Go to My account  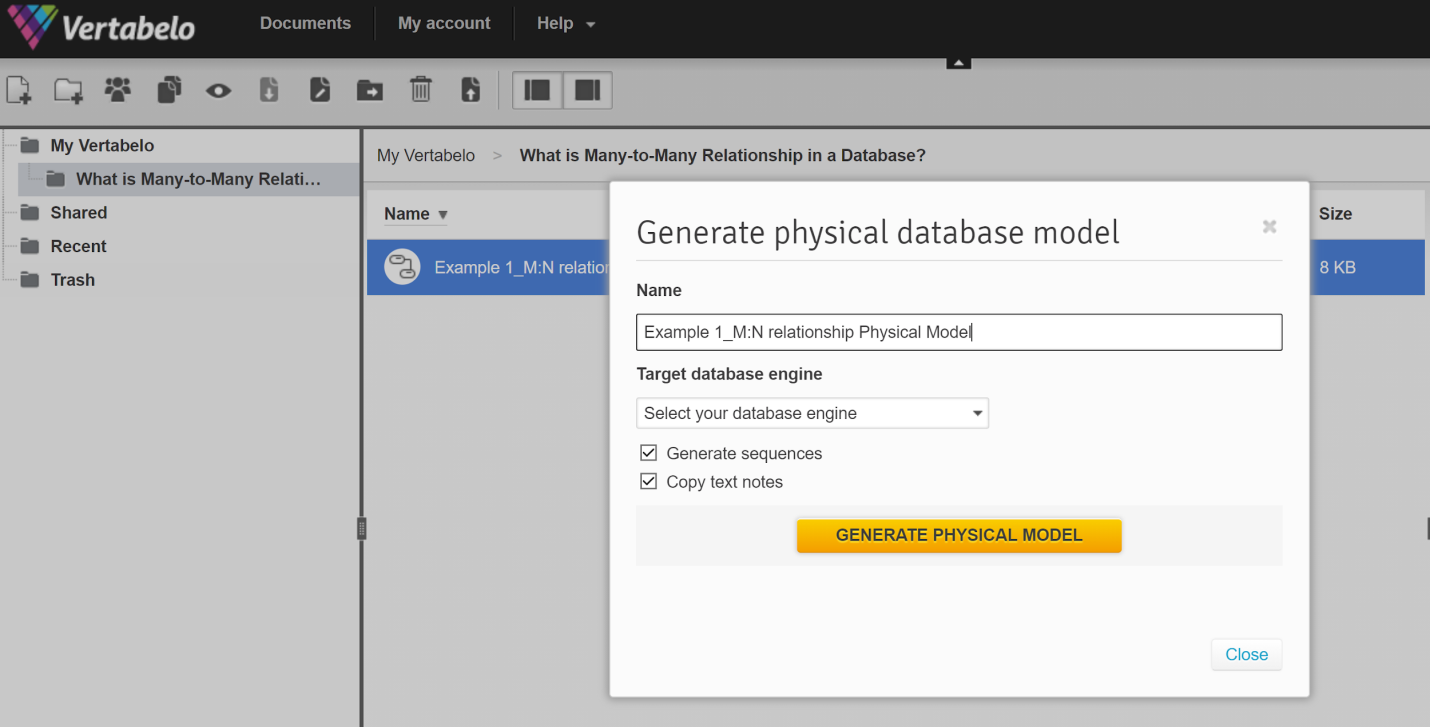(444, 23)
